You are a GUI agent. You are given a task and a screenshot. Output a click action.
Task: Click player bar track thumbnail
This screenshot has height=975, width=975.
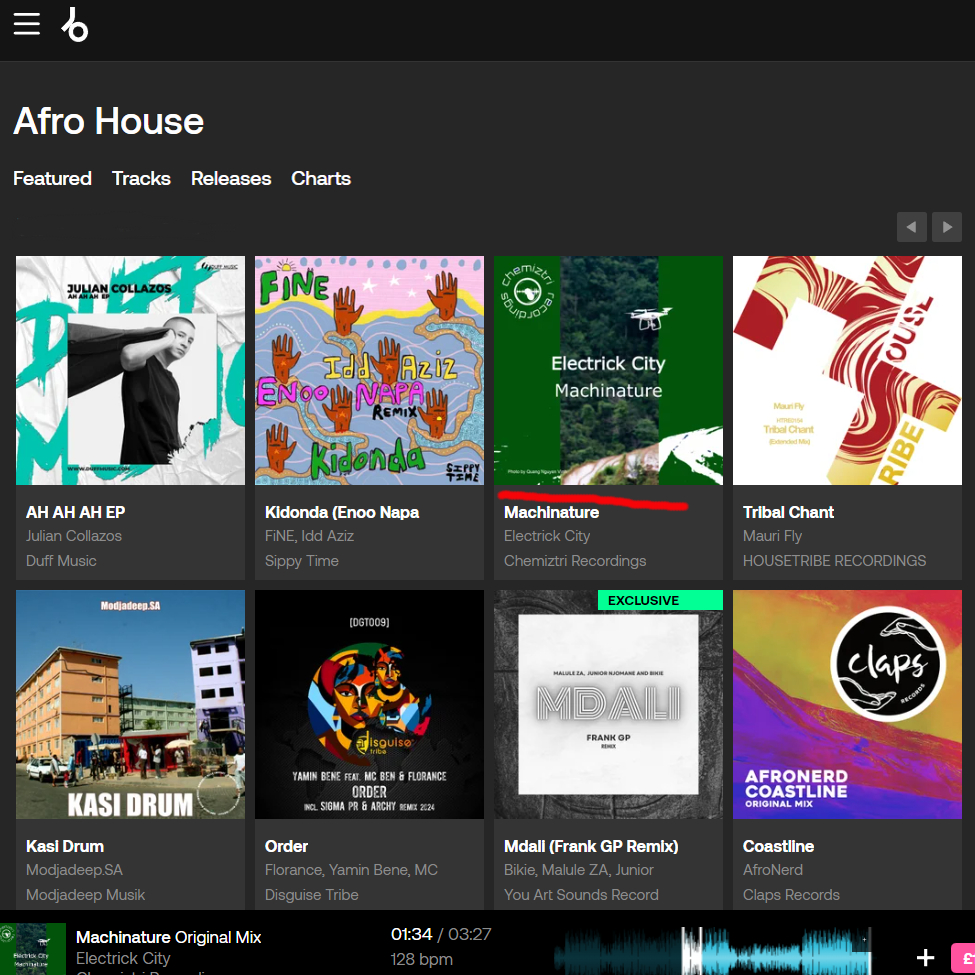(x=32, y=949)
